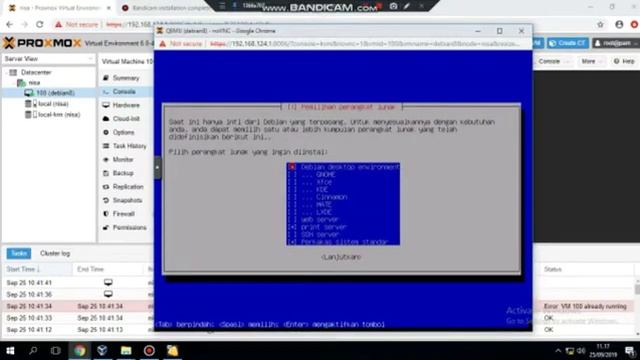This screenshot has height=360, width=640.
Task: Sort by the End Time column
Action: (x=91, y=269)
